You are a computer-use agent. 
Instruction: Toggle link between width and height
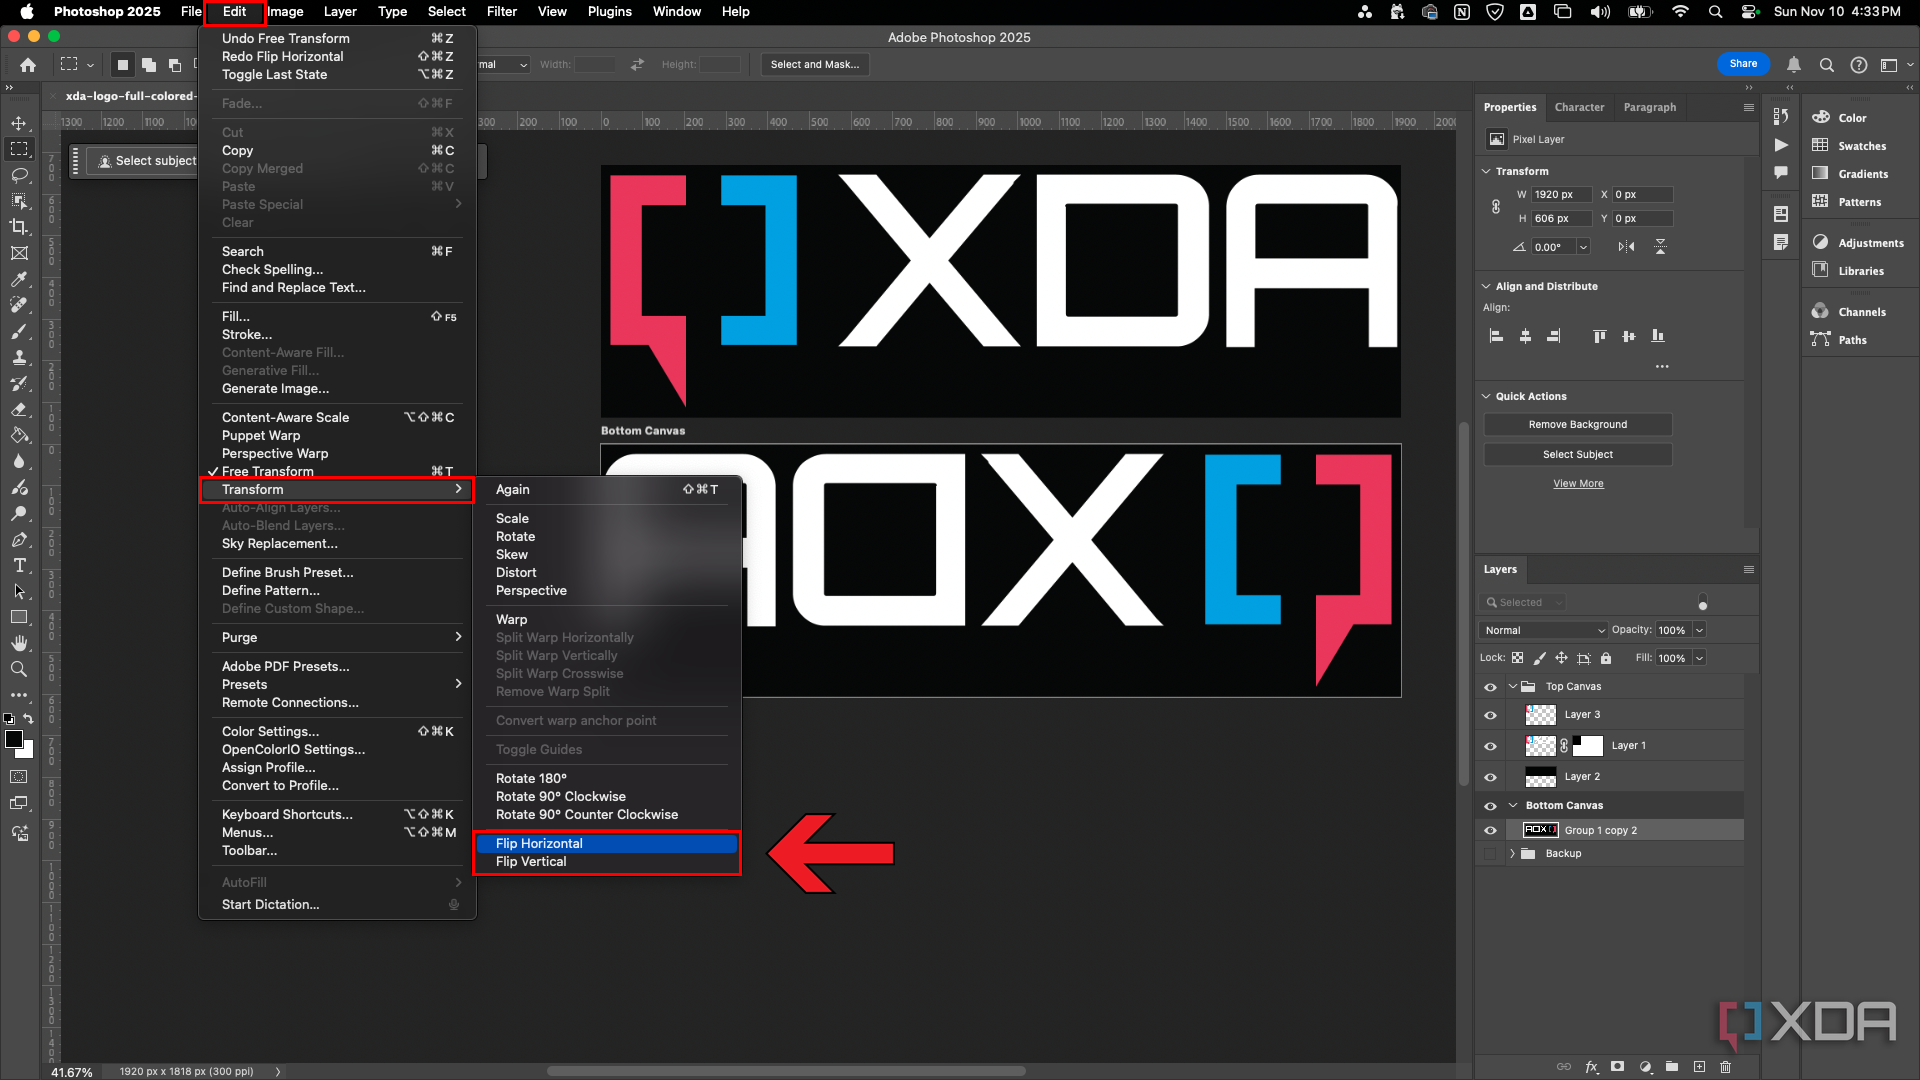coord(1496,207)
